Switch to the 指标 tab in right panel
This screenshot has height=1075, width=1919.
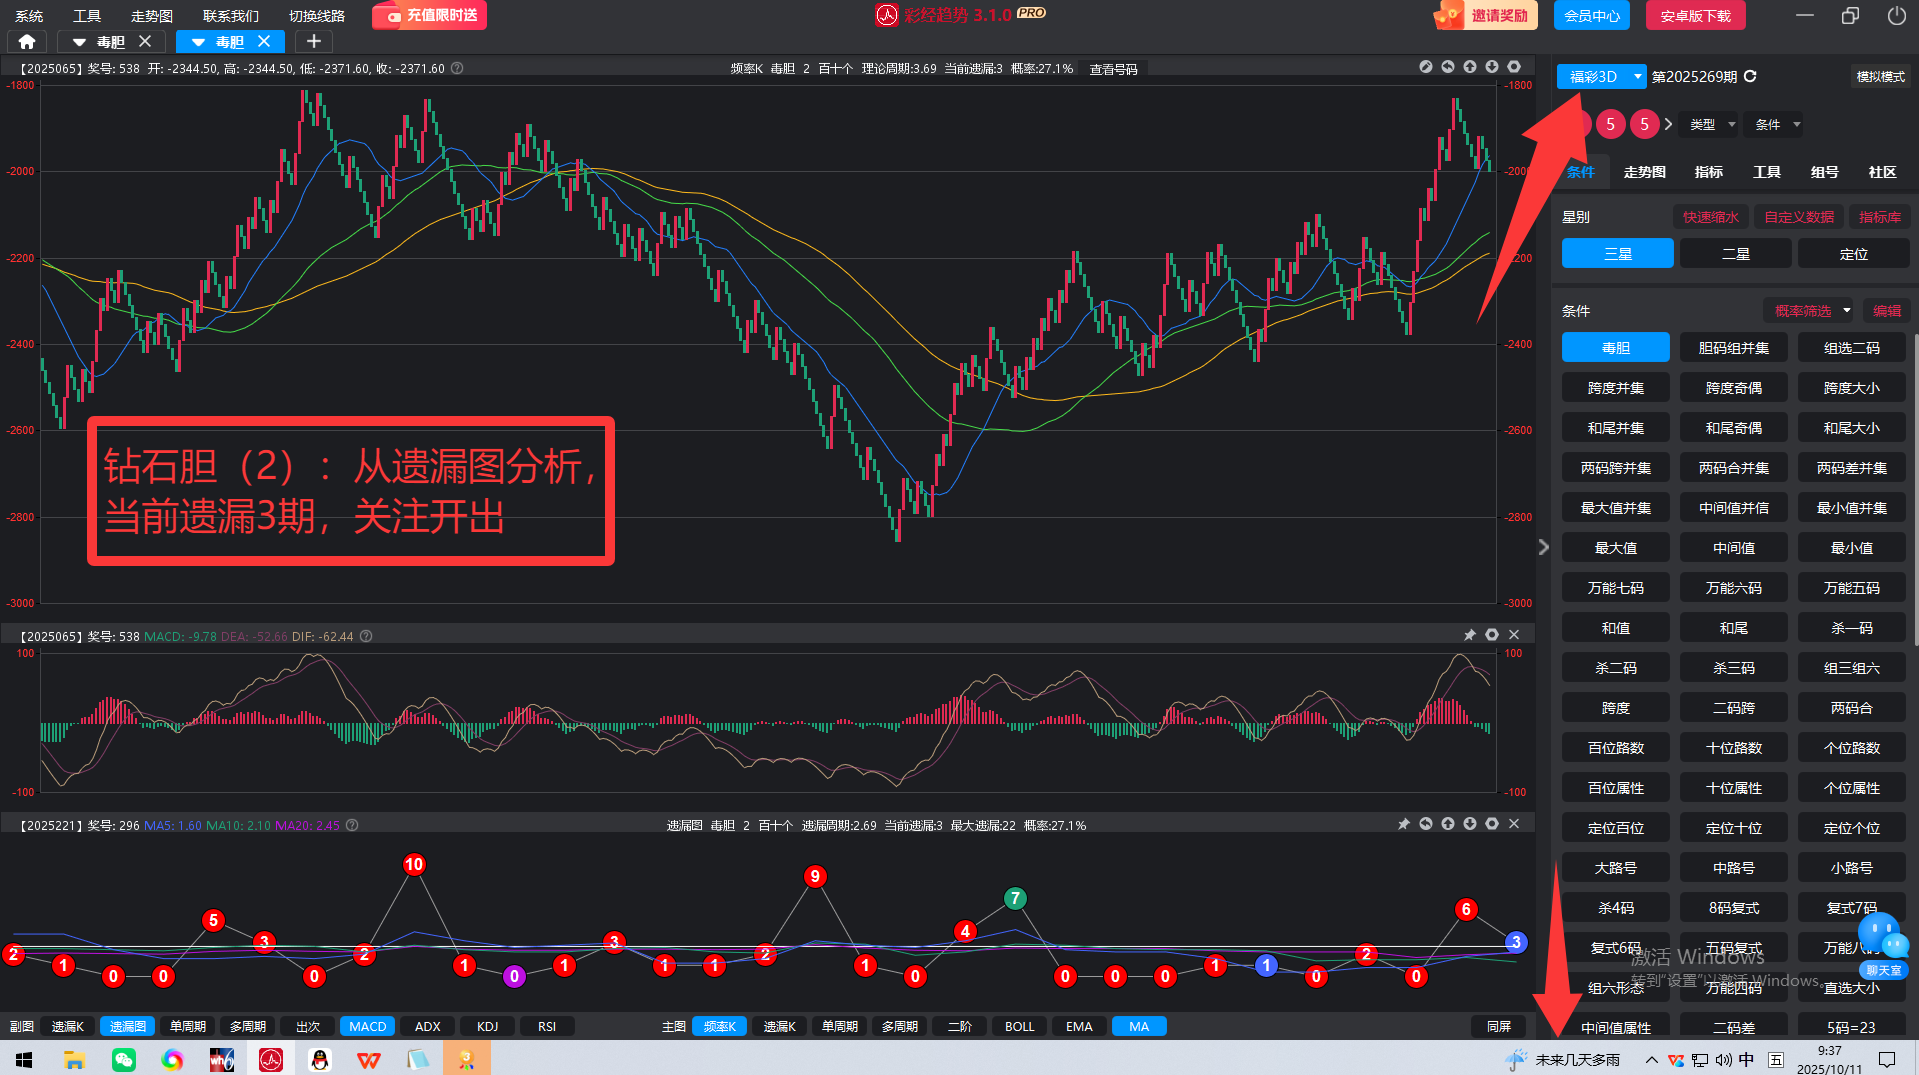1708,172
